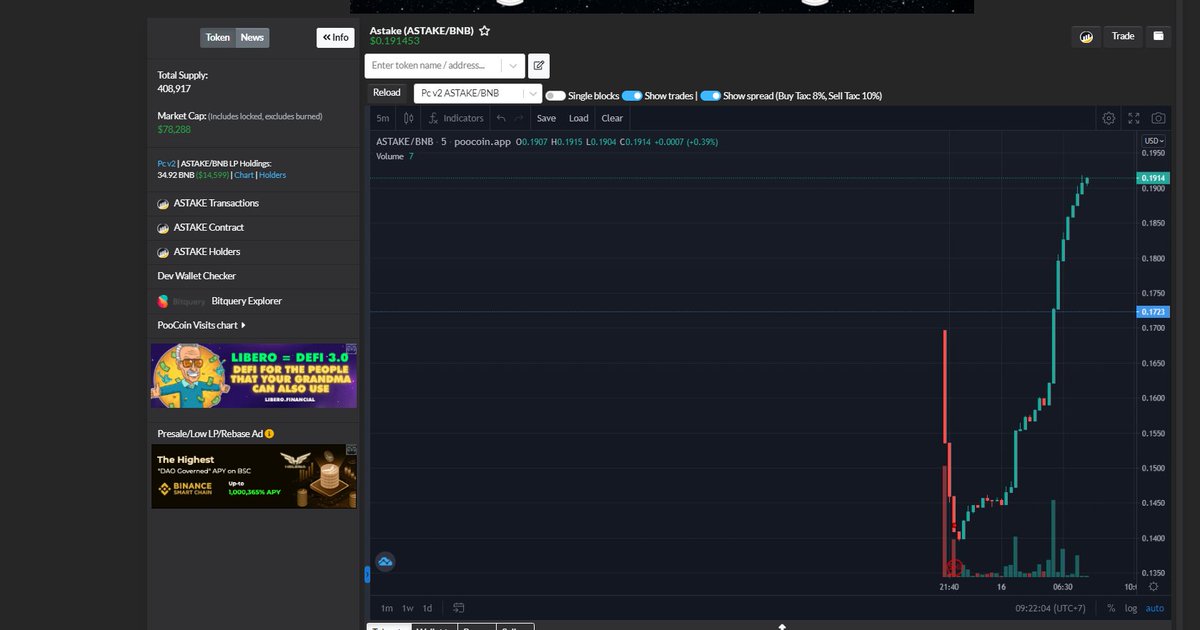Expand the chart's left side drawer handle

click(x=367, y=574)
